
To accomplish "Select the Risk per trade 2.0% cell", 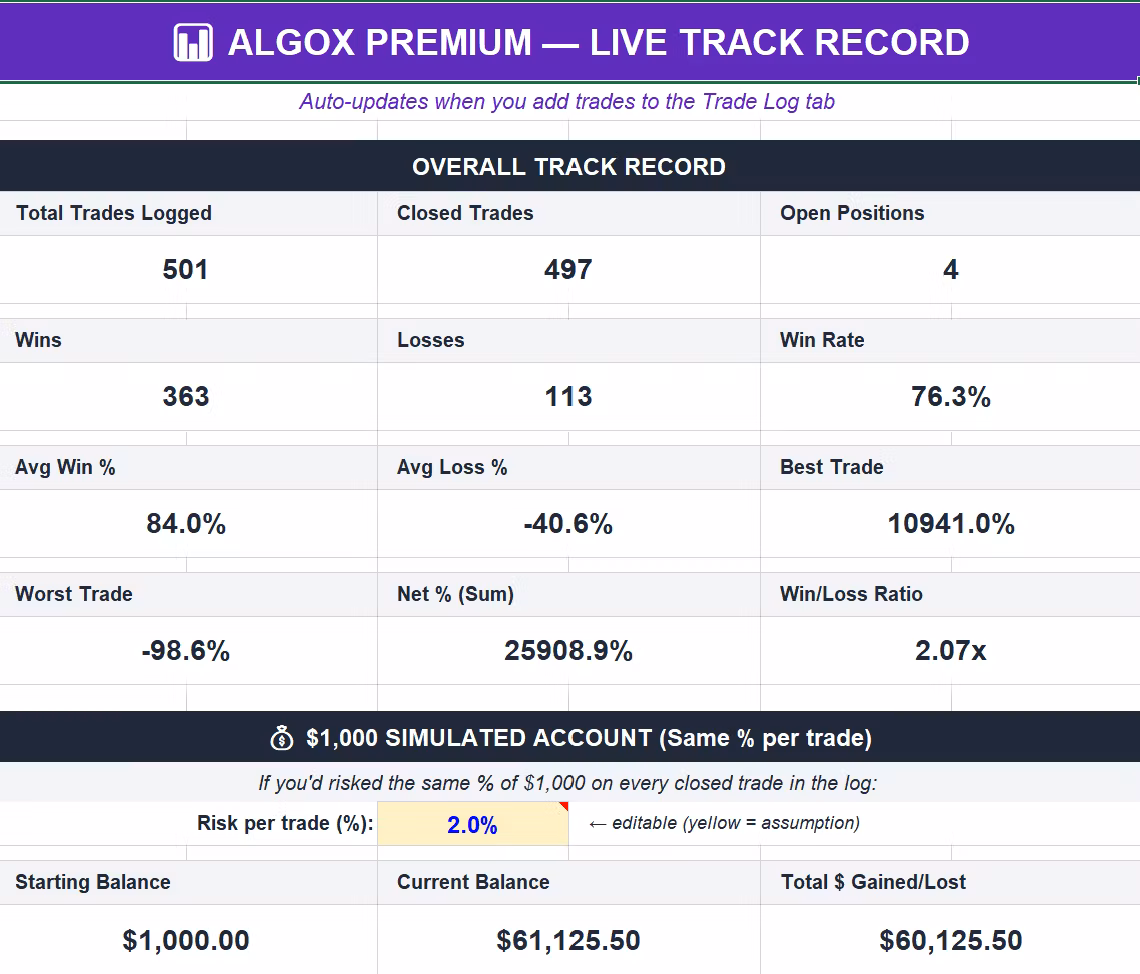I will (473, 824).
